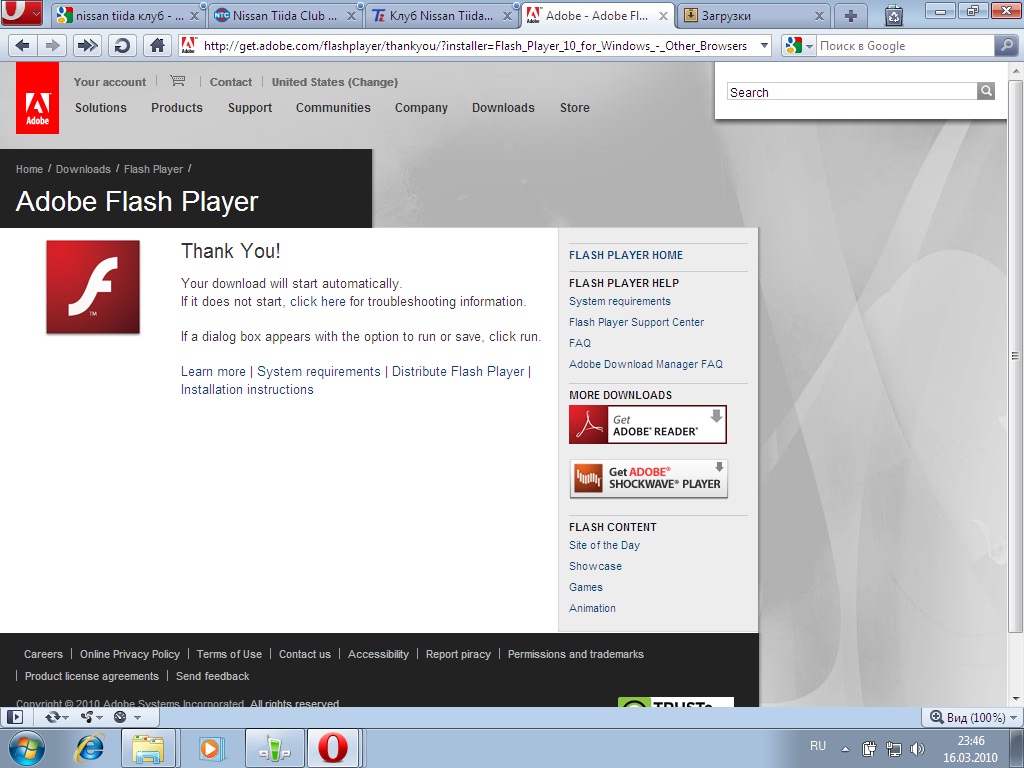Open the Opera Link sync icon
The height and width of the screenshot is (768, 1024).
(52, 717)
